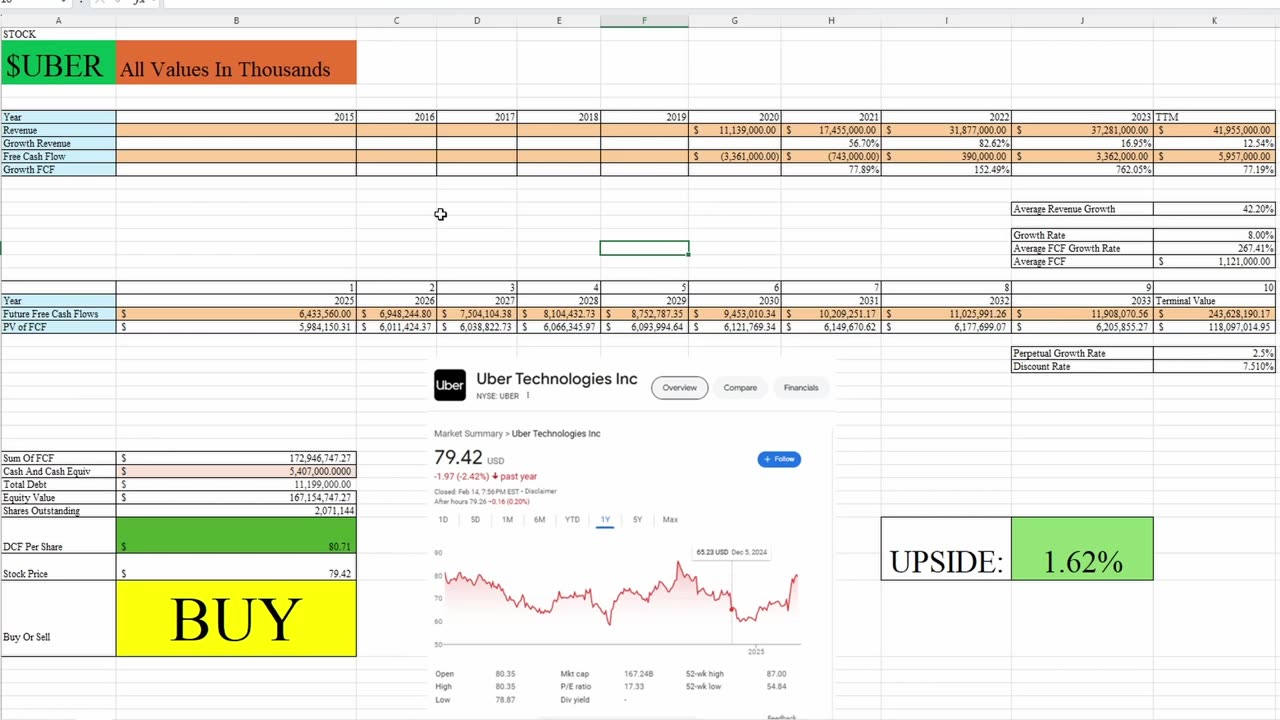Click Average FCF Growth Rate value 267.41%

1214,248
